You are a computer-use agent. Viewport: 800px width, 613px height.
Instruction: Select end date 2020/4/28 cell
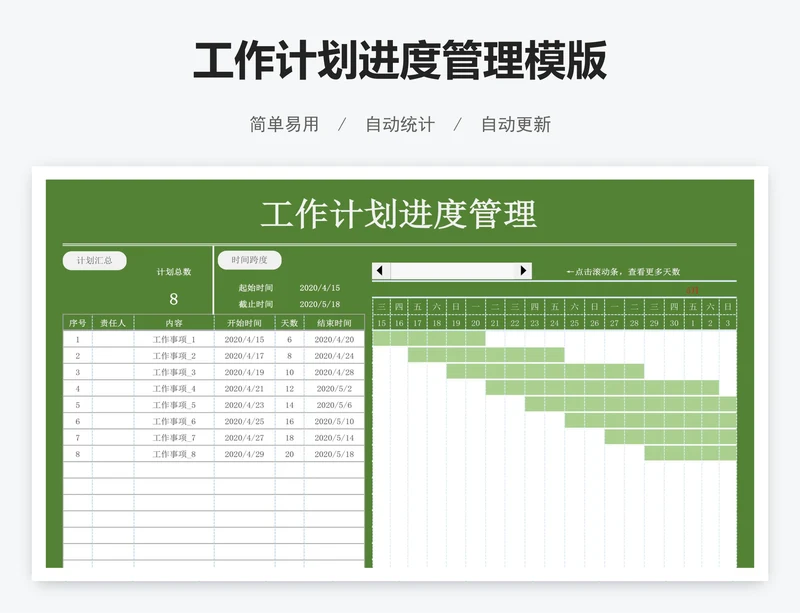[334, 372]
